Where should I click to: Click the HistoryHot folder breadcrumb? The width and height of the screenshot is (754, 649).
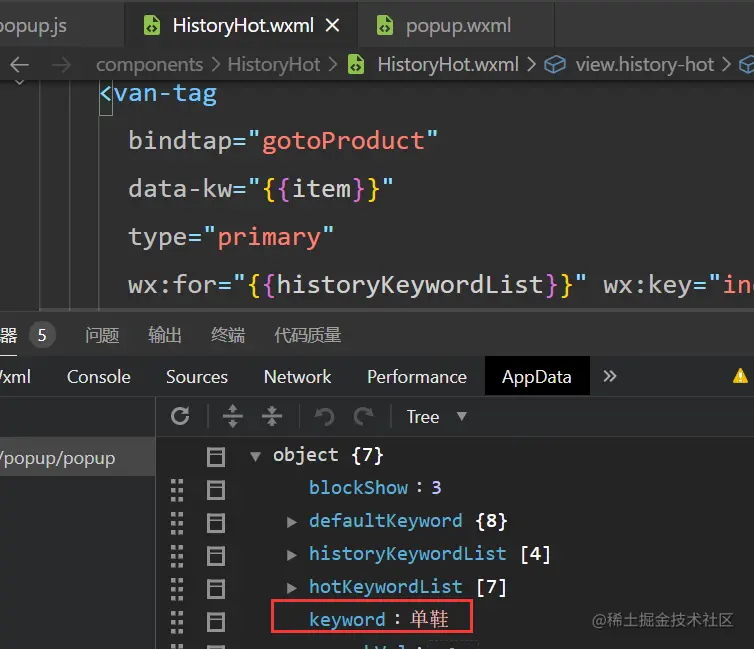point(274,64)
